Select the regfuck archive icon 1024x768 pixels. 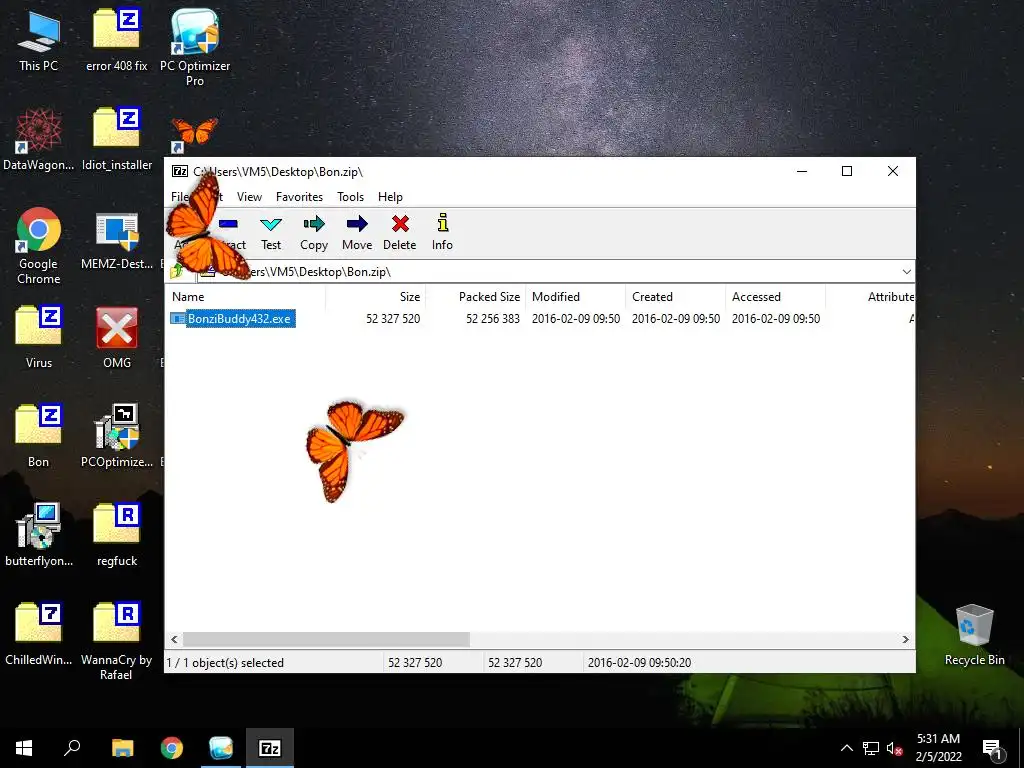[117, 536]
